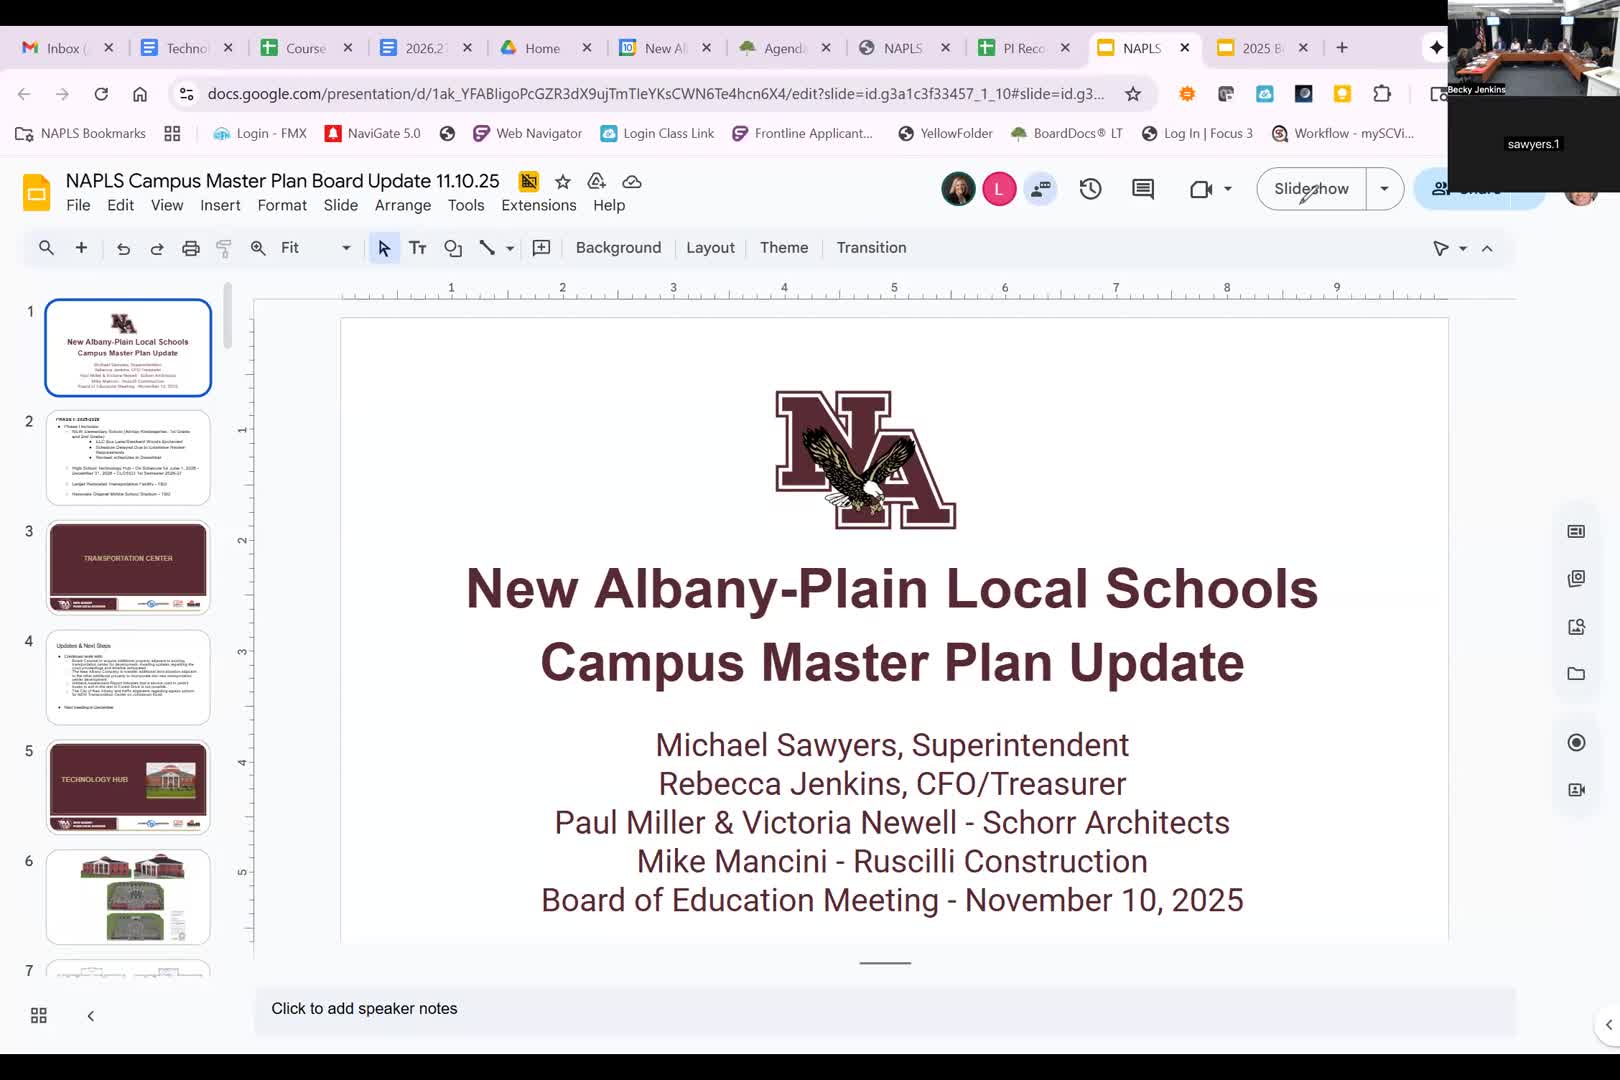Image resolution: width=1620 pixels, height=1080 pixels.
Task: Collapse the slide filmstrip panel
Action: 91,1016
